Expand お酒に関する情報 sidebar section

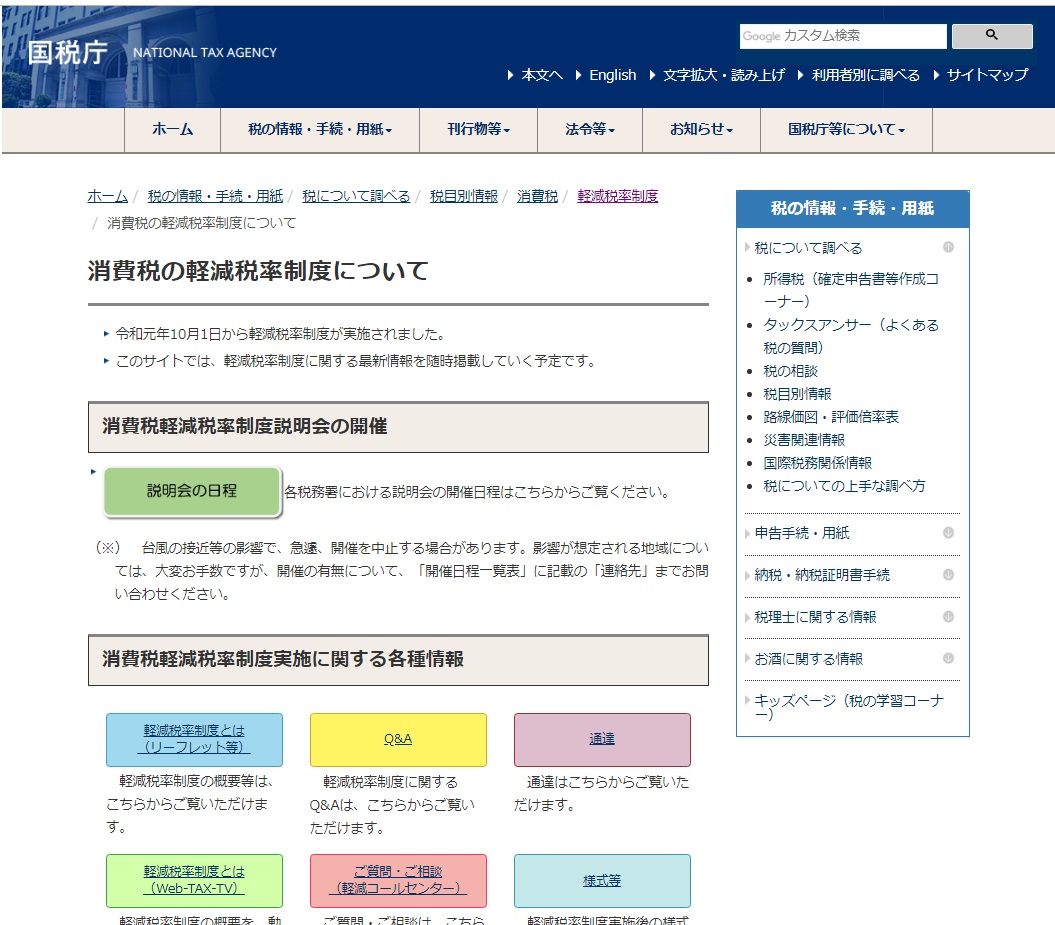pyautogui.click(x=809, y=659)
